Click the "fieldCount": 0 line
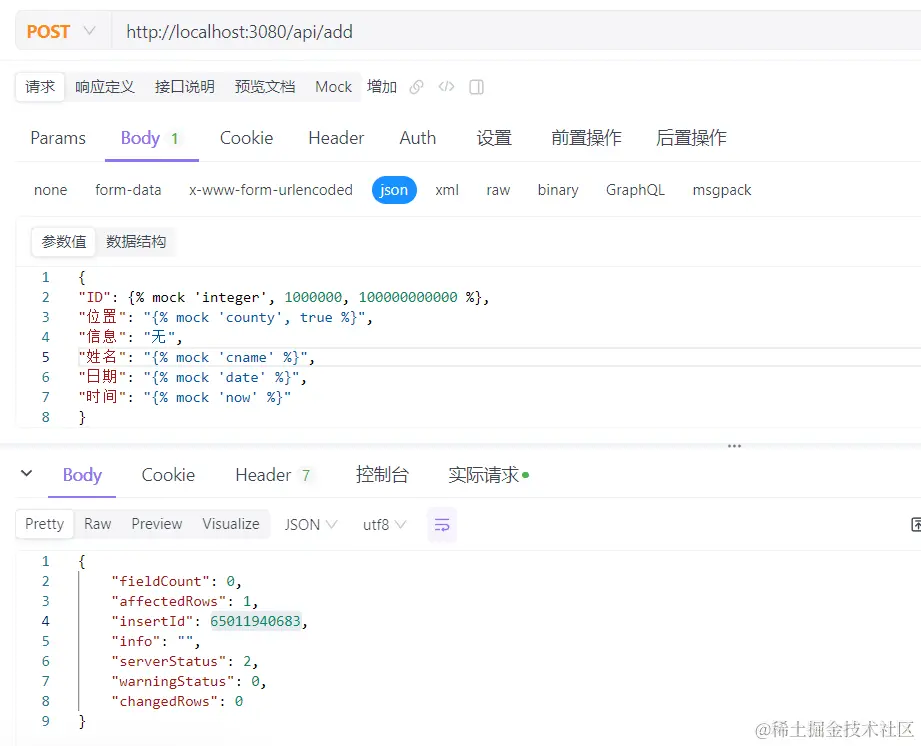The height and width of the screenshot is (746, 921). (176, 581)
